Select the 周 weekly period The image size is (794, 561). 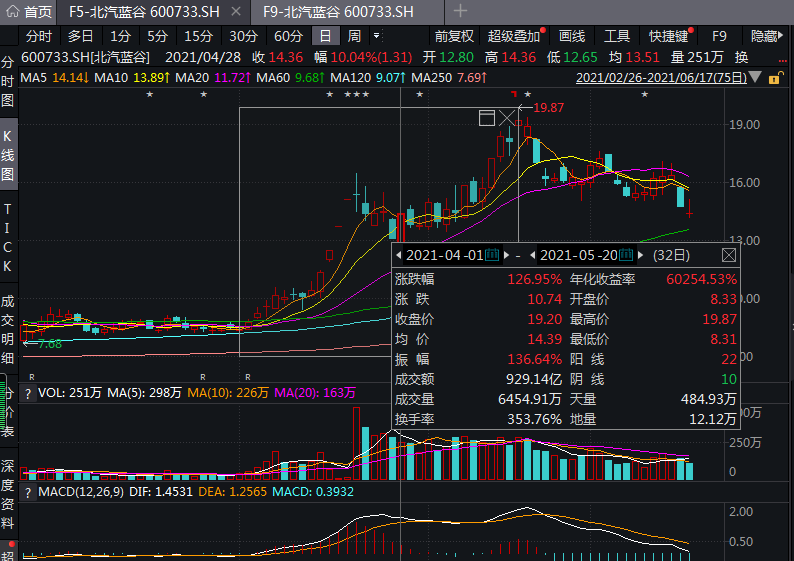(x=354, y=36)
